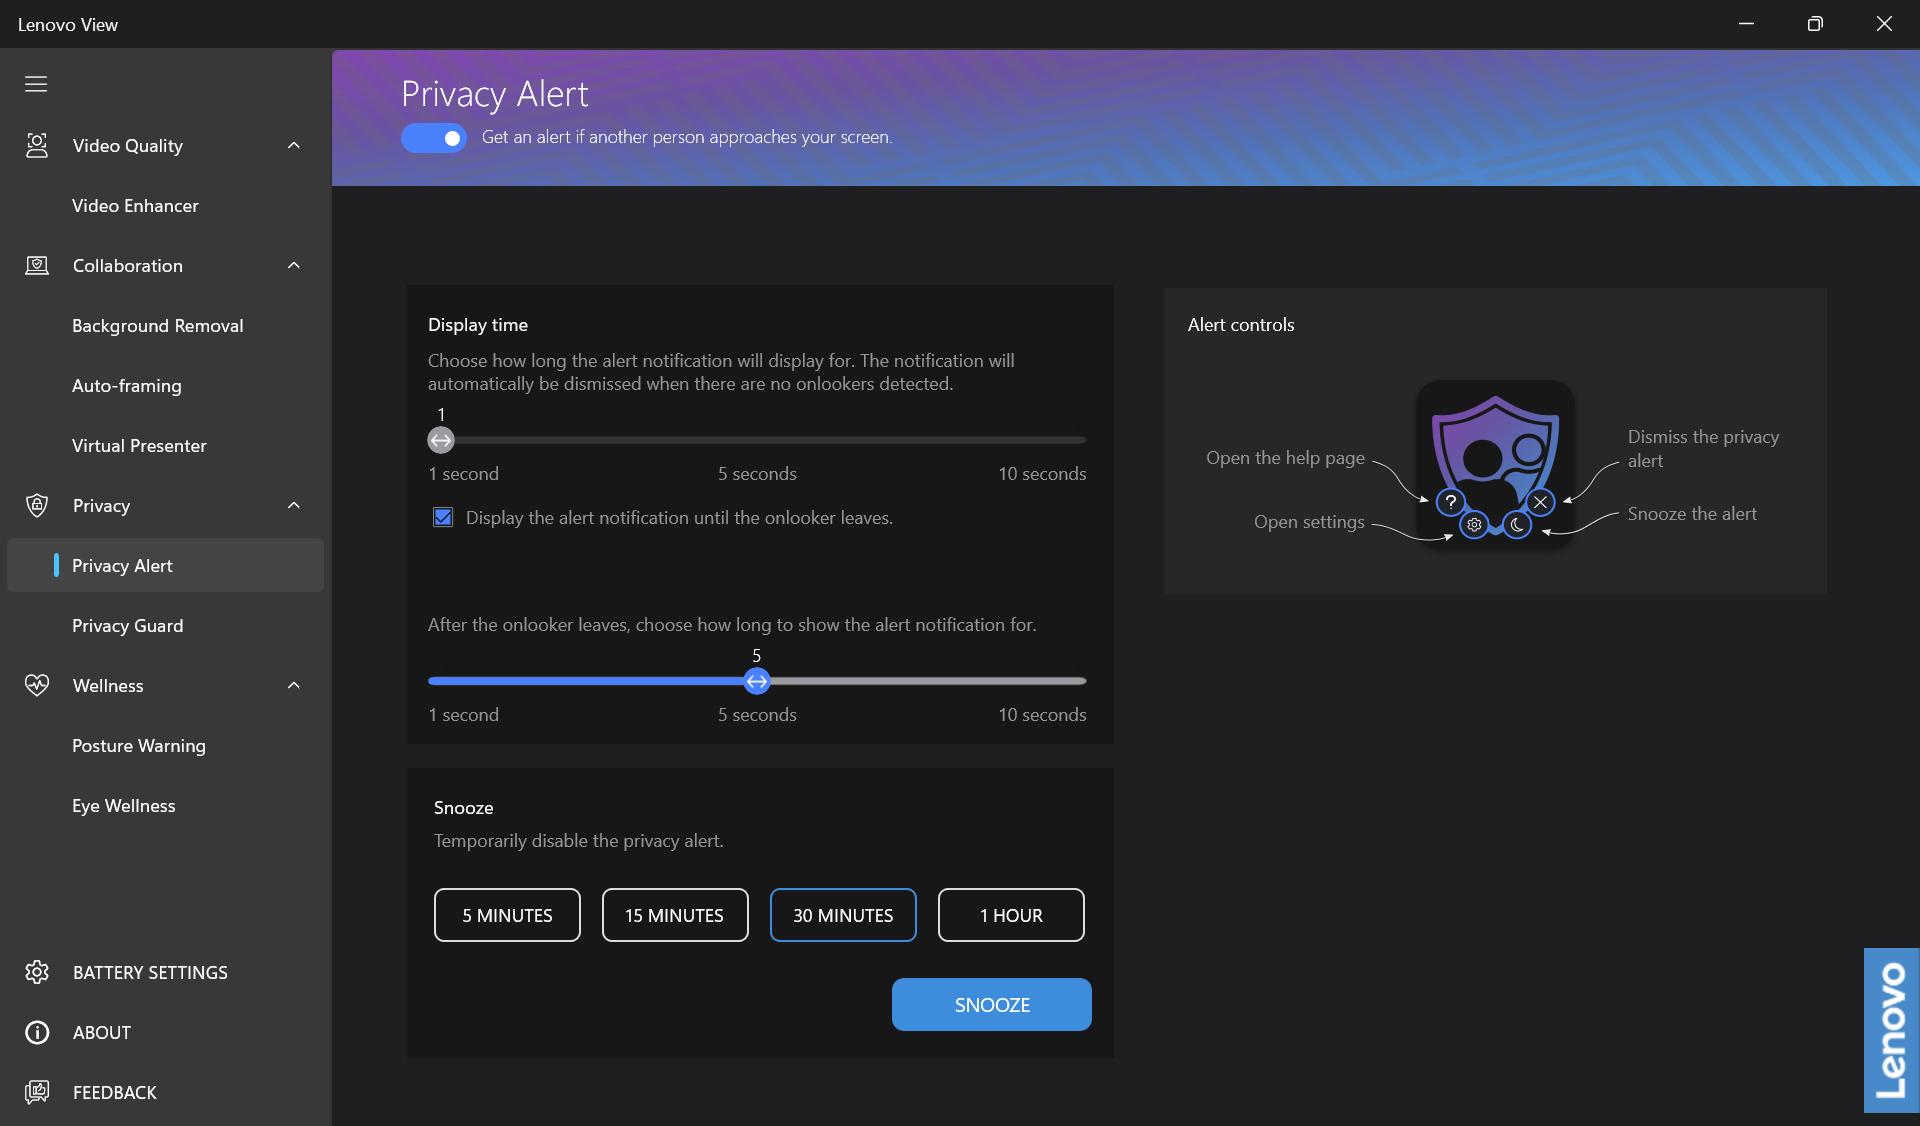Click the Display time slider handle
The image size is (1920, 1126).
[441, 440]
